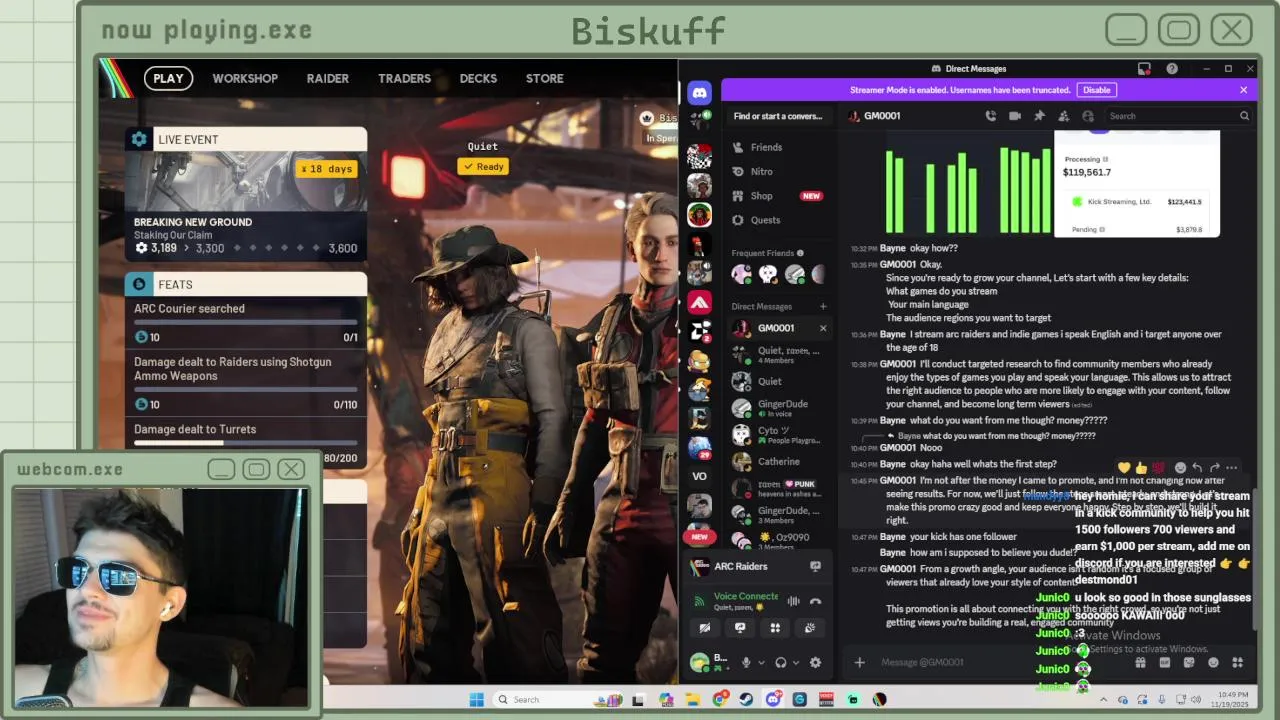The width and height of the screenshot is (1280, 720).
Task: Add friends to the GM0001 DM
Action: [1063, 116]
